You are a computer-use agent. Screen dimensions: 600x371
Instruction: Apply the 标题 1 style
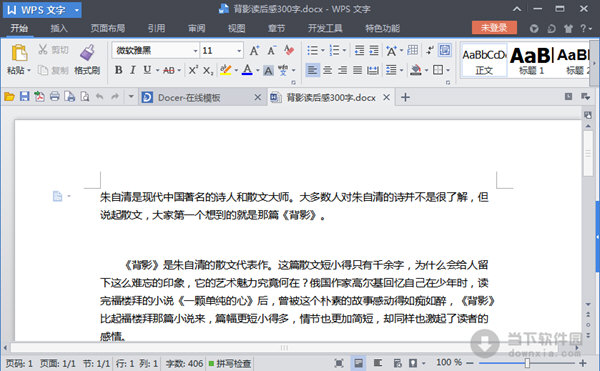tap(531, 60)
